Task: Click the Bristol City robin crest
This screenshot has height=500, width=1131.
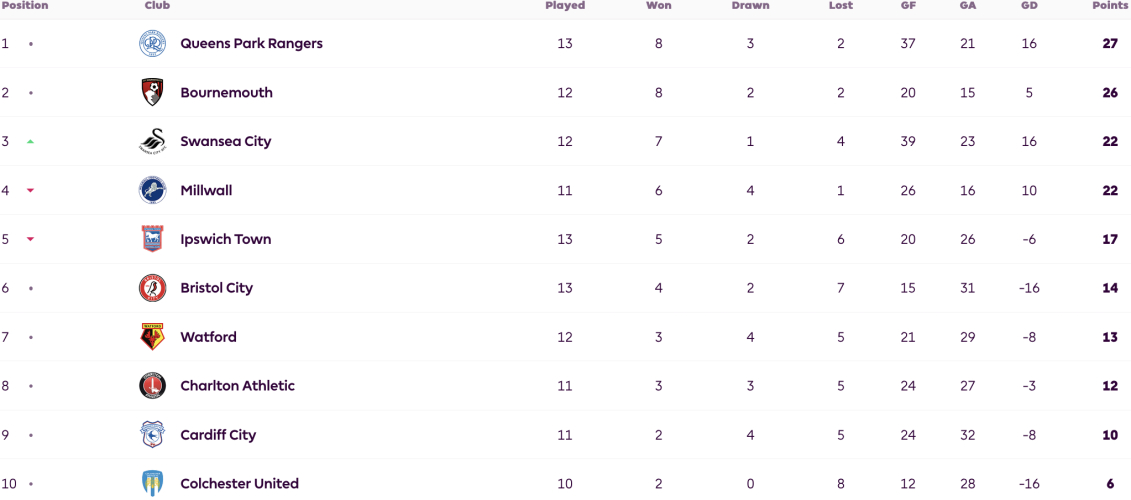Action: tap(152, 288)
